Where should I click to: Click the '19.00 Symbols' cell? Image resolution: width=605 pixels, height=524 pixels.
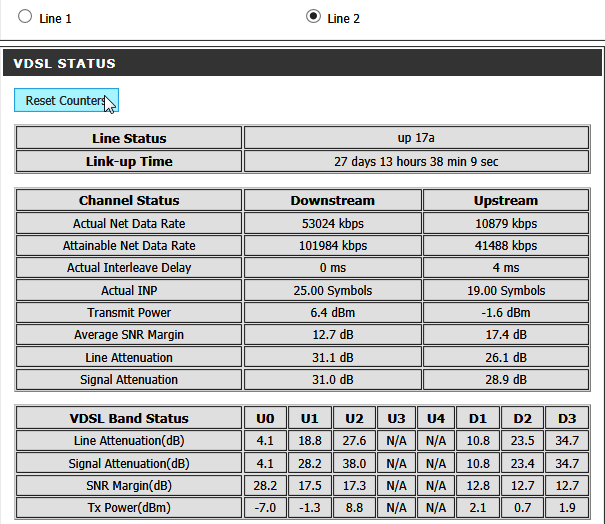click(506, 290)
